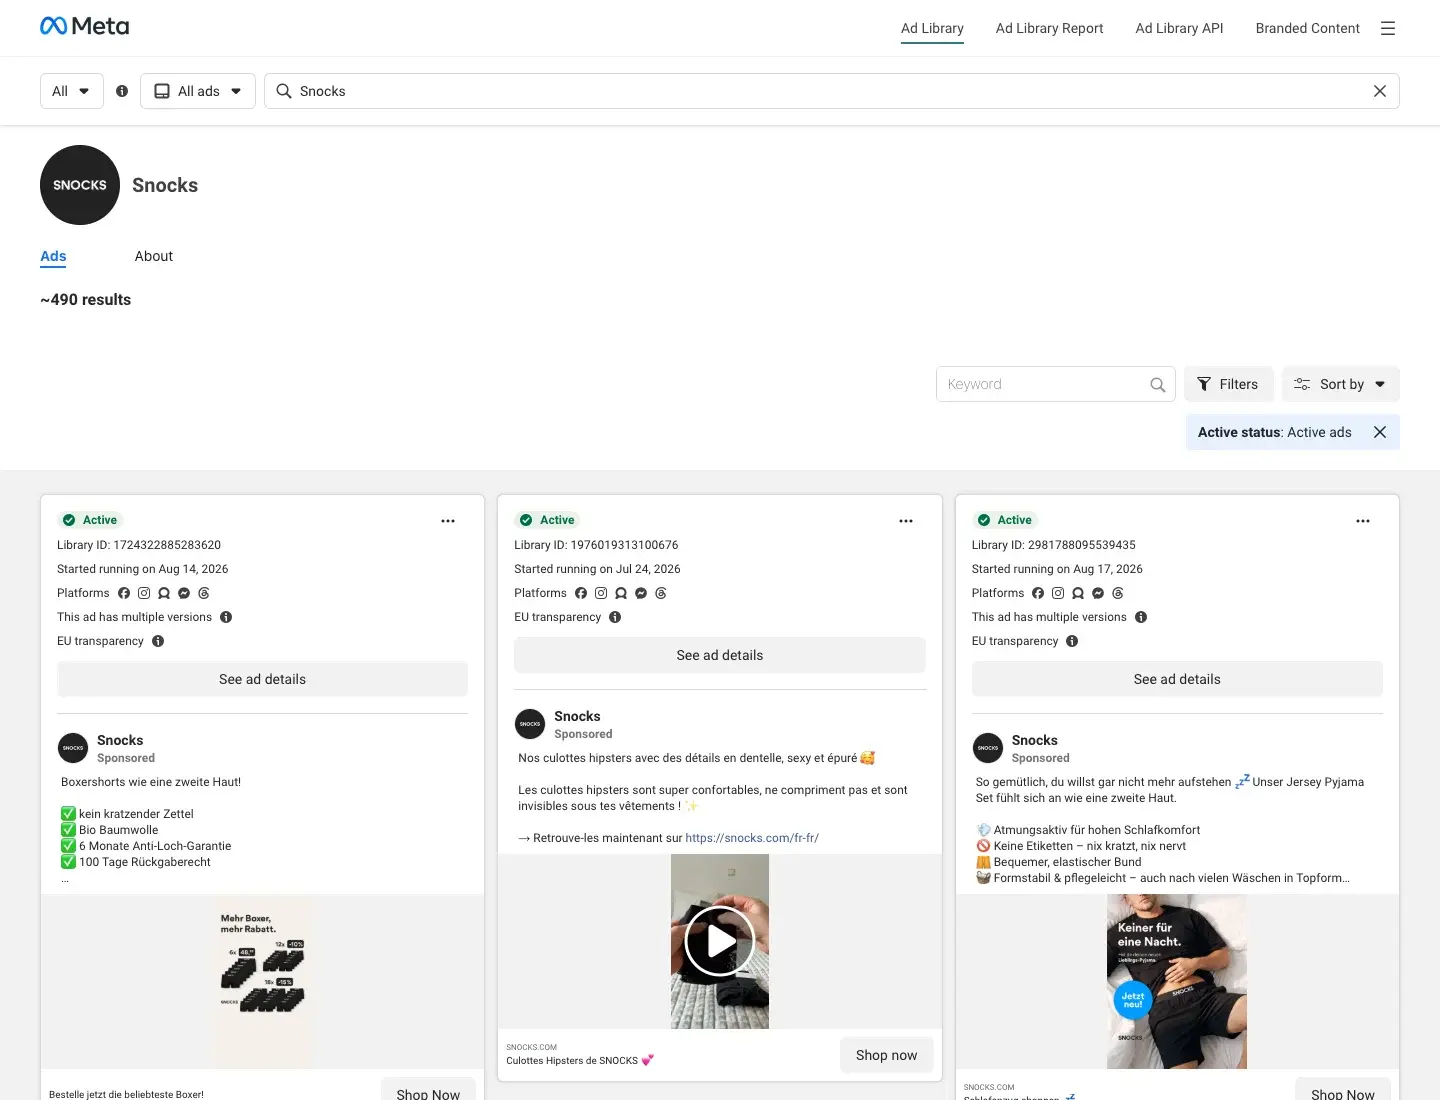
Task: Click Started running on Jul 24, 2026
Action: pos(597,569)
